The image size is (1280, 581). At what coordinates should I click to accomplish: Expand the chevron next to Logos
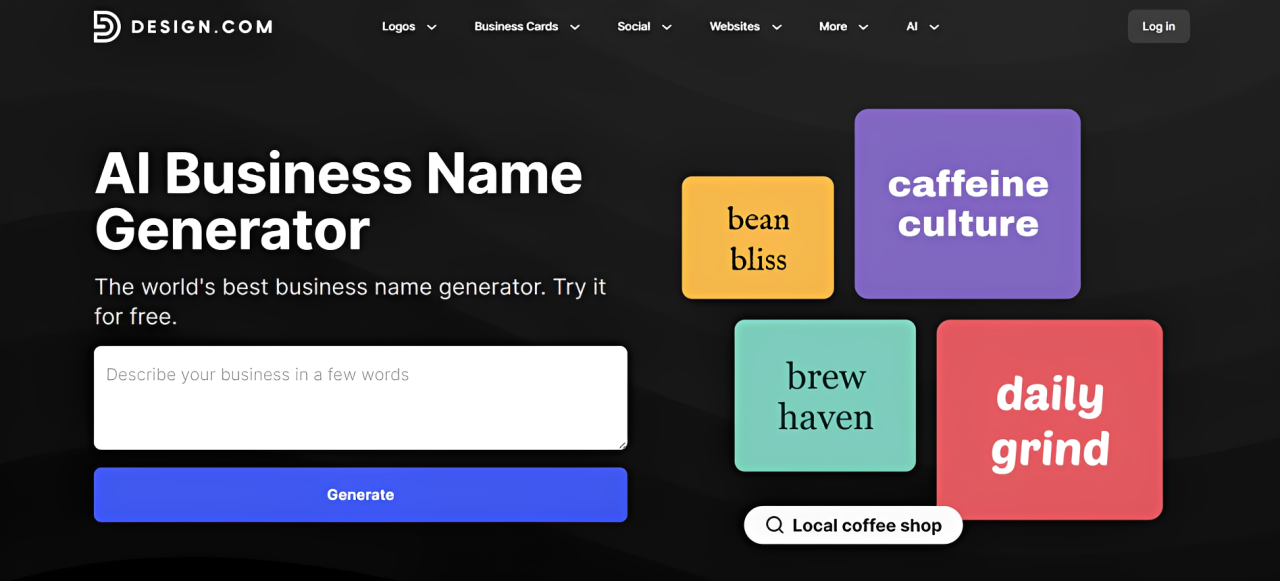(x=432, y=27)
